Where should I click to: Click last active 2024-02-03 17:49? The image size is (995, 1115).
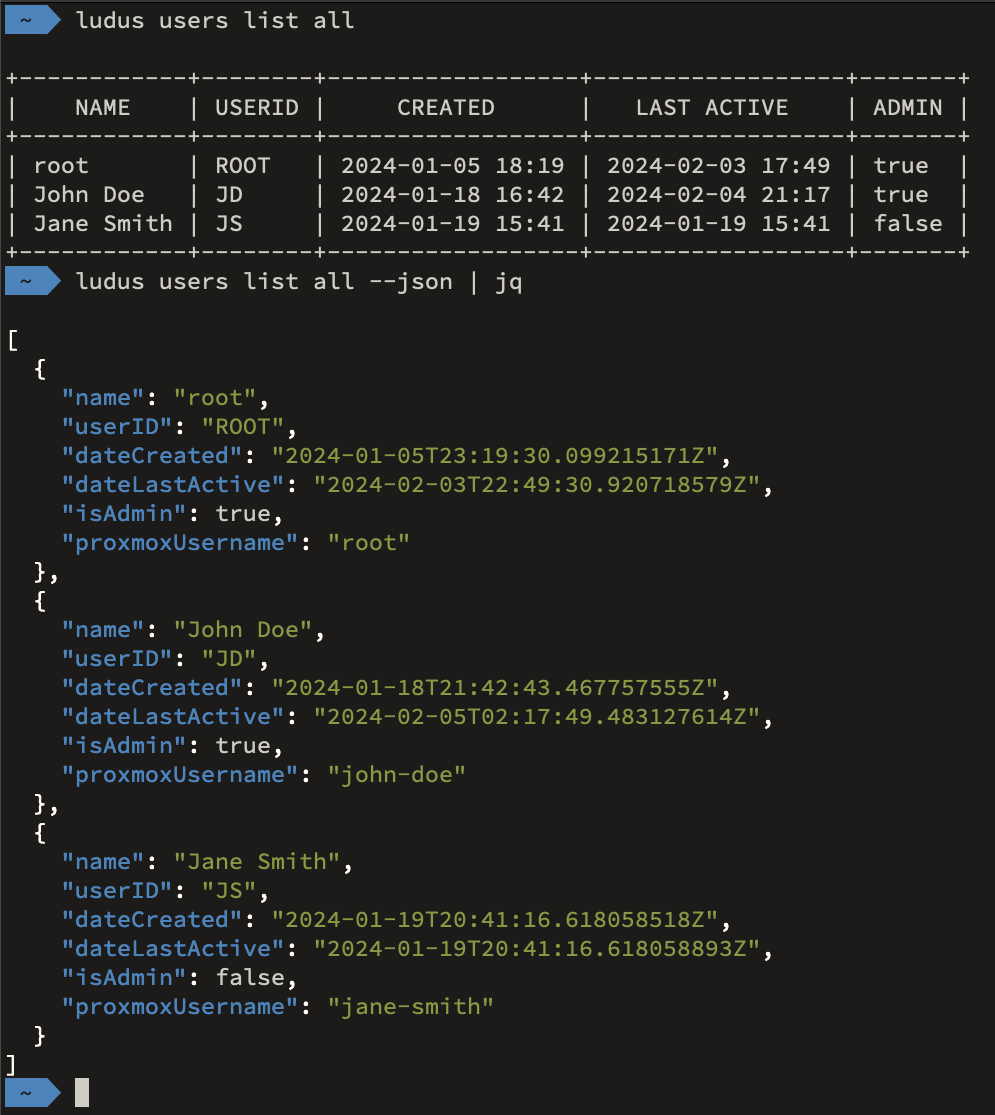718,166
